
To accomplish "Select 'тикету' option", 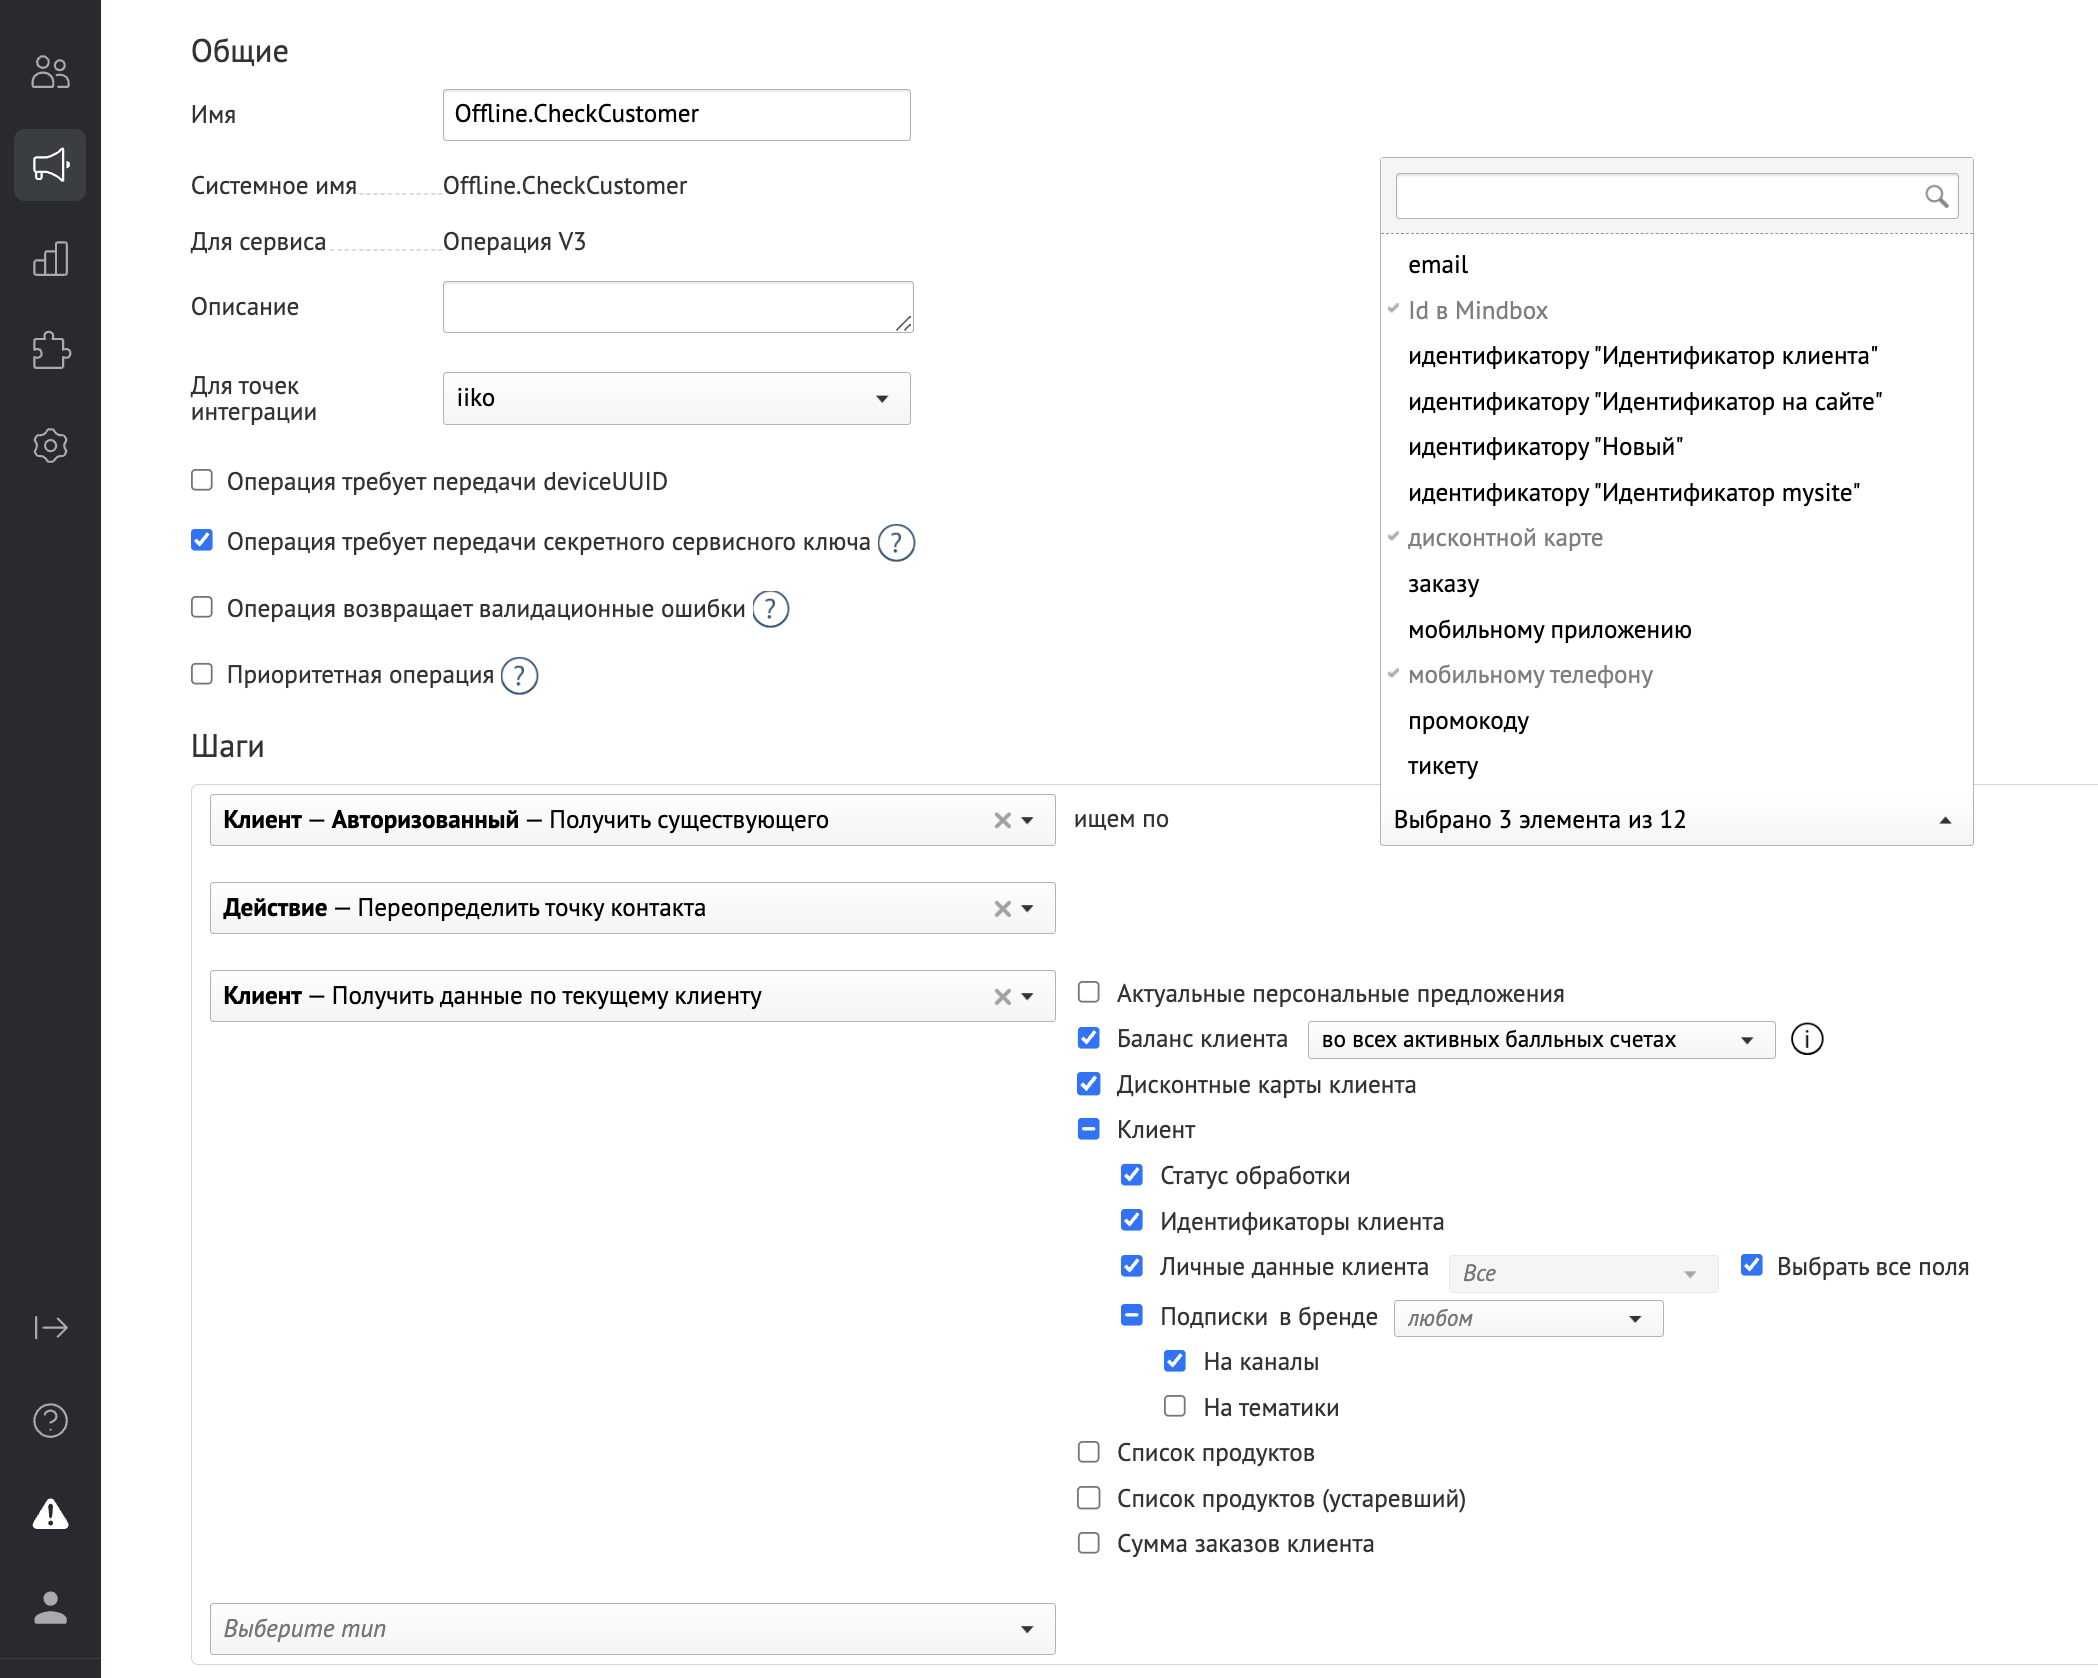I will [x=1676, y=766].
